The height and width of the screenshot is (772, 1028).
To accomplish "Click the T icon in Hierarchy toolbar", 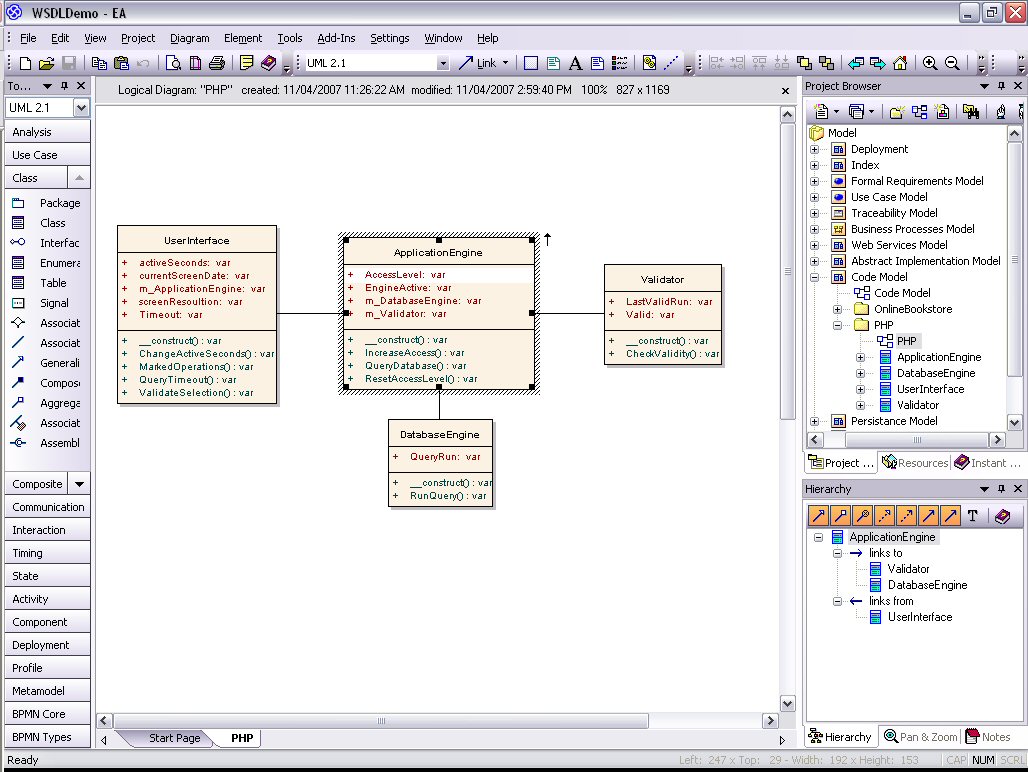I will pos(973,516).
